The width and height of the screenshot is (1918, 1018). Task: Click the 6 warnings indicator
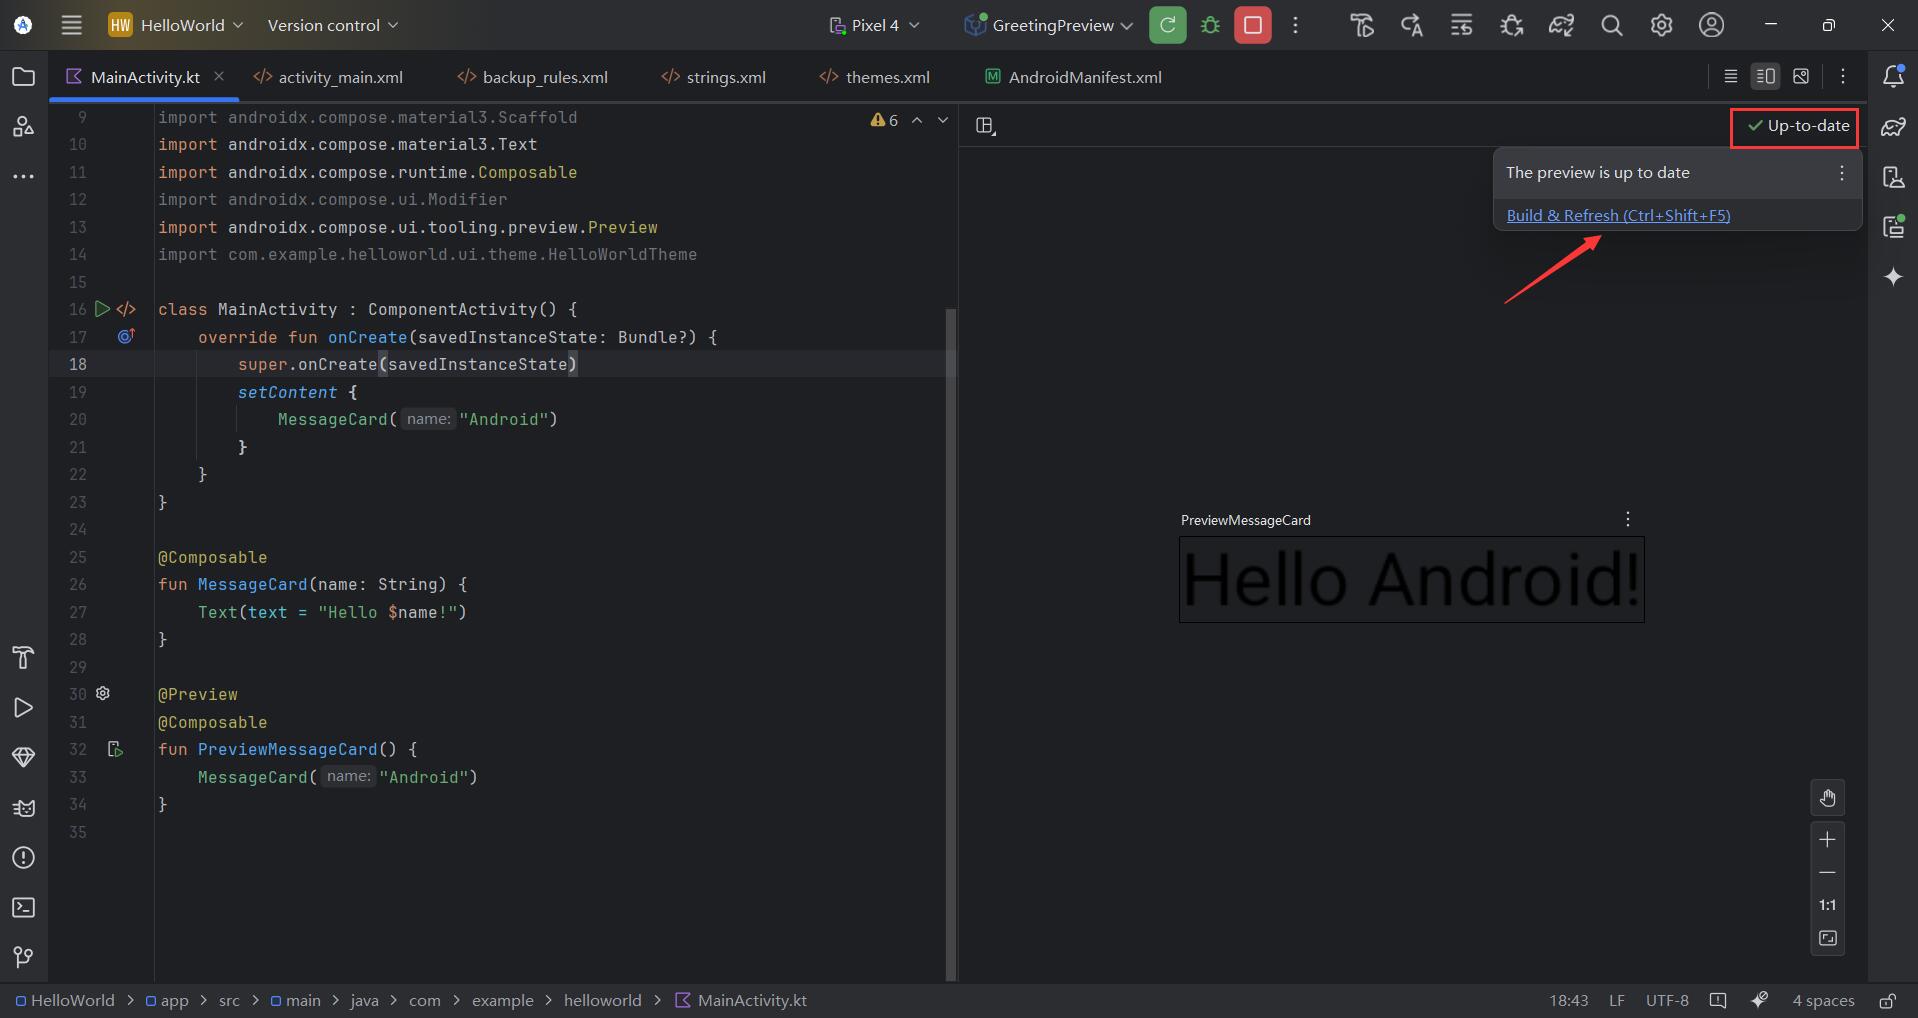coord(884,120)
